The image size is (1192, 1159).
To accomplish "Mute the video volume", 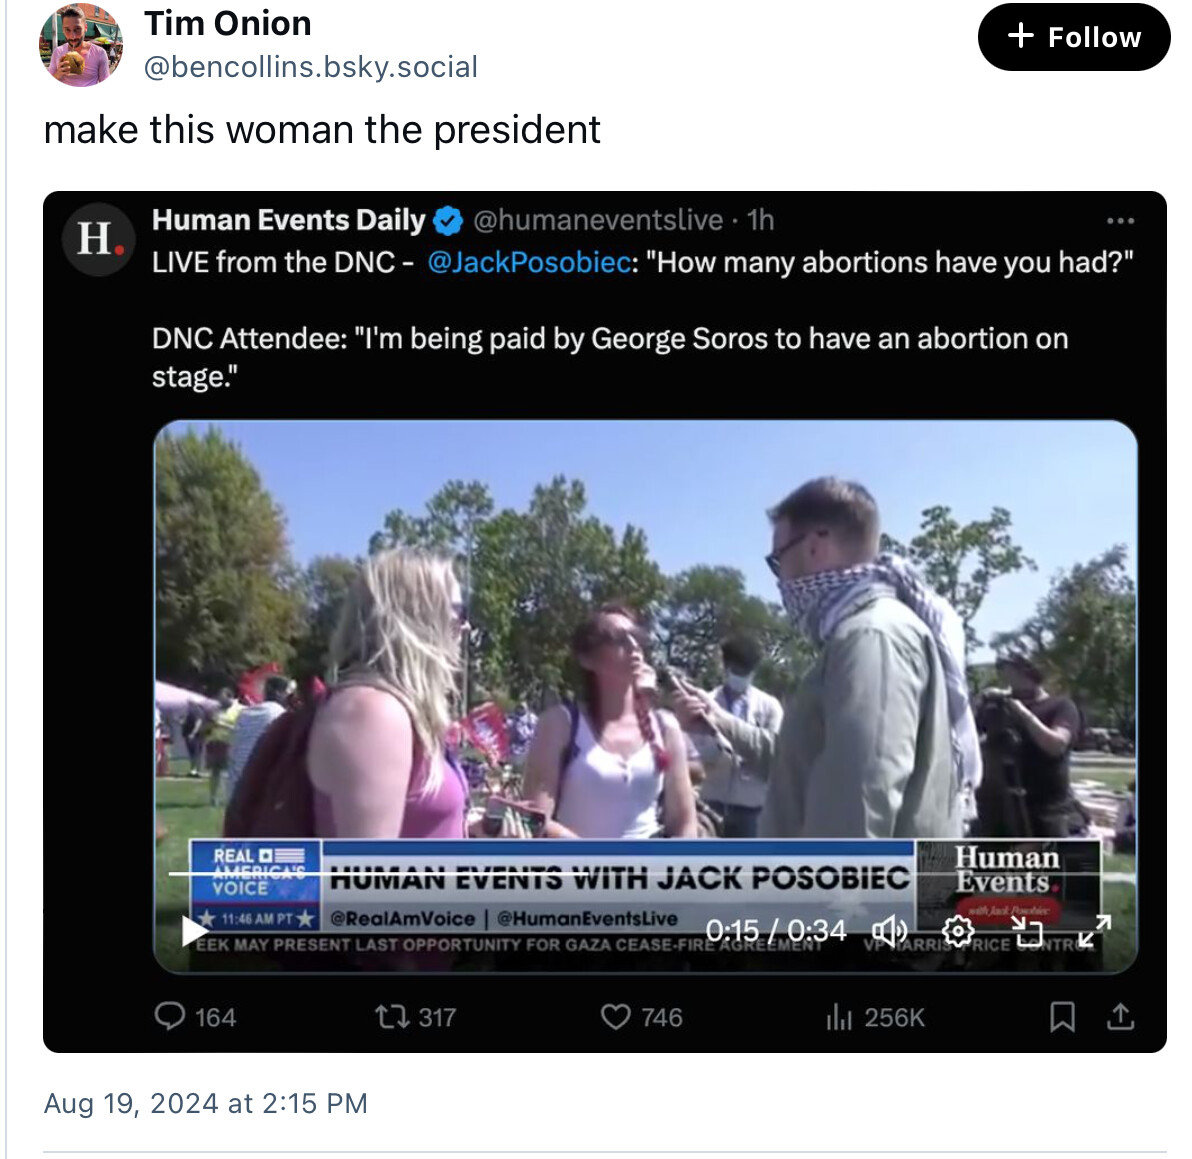I will [889, 931].
